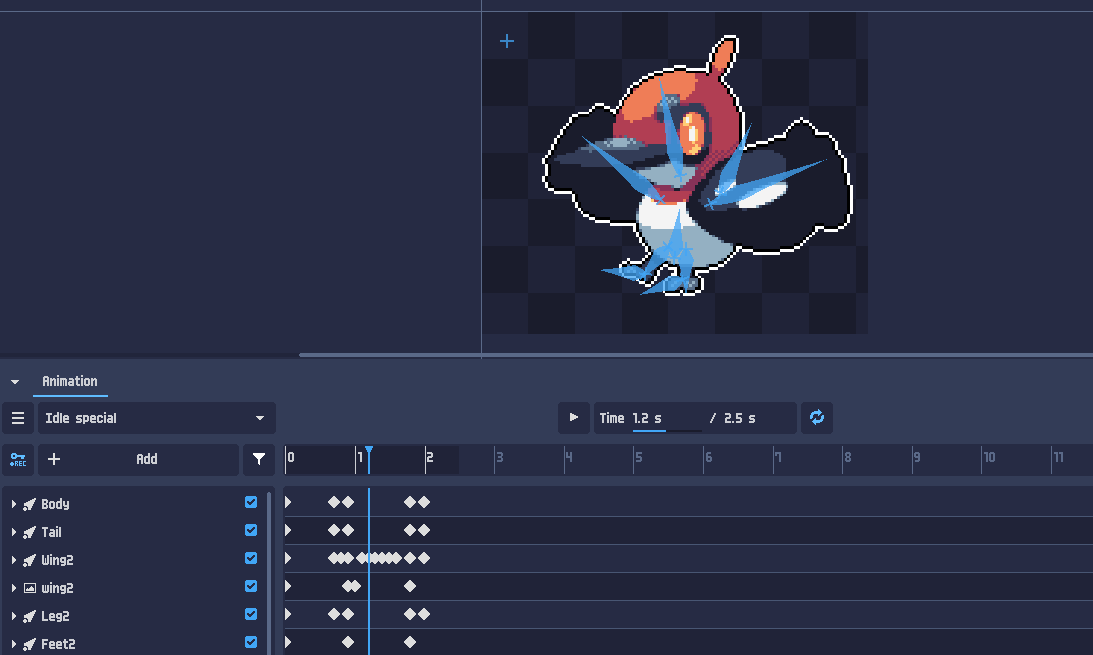Open the Idle special animation dropdown
1093x655 pixels.
(157, 418)
